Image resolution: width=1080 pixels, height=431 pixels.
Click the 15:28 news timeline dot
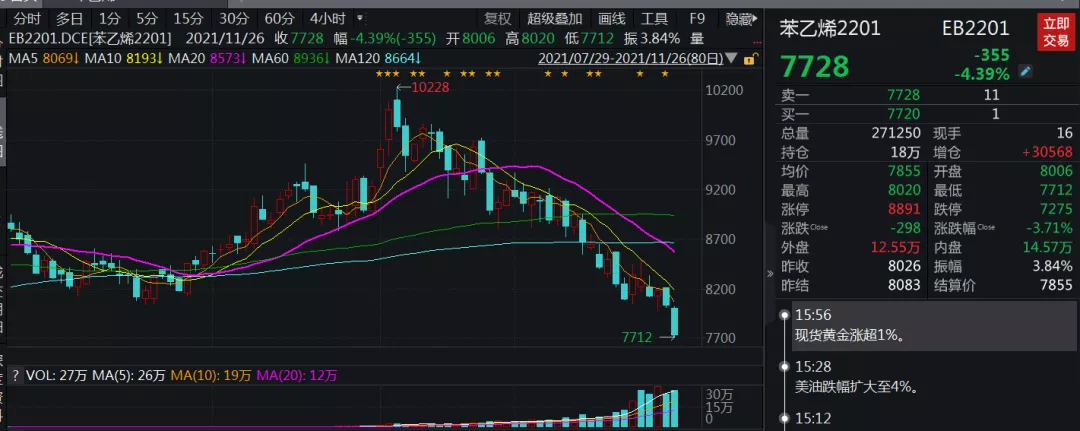(x=783, y=367)
